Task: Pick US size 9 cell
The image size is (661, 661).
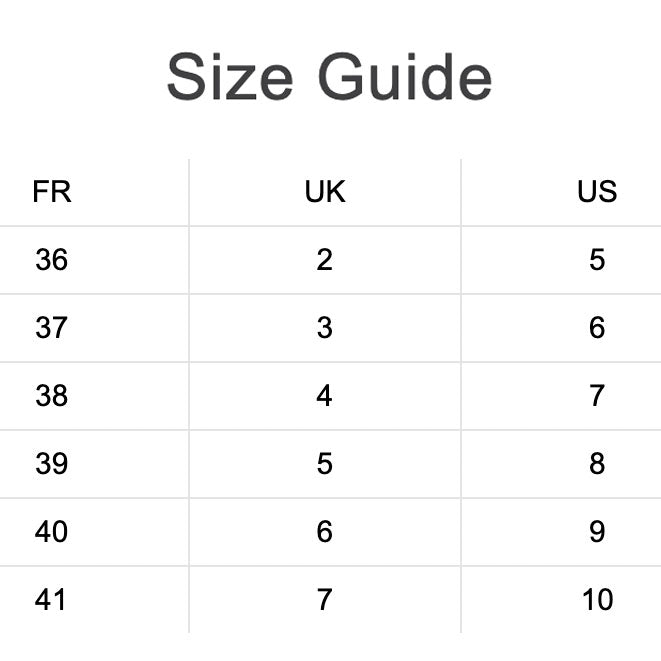Action: (x=597, y=532)
